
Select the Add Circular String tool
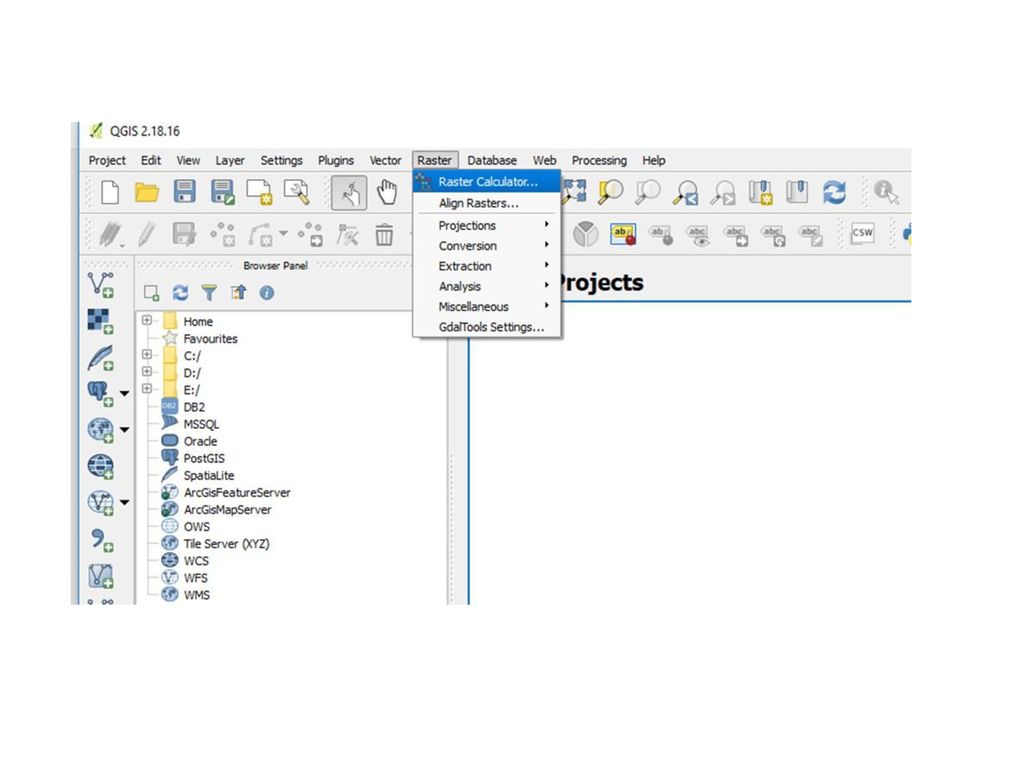(x=261, y=234)
